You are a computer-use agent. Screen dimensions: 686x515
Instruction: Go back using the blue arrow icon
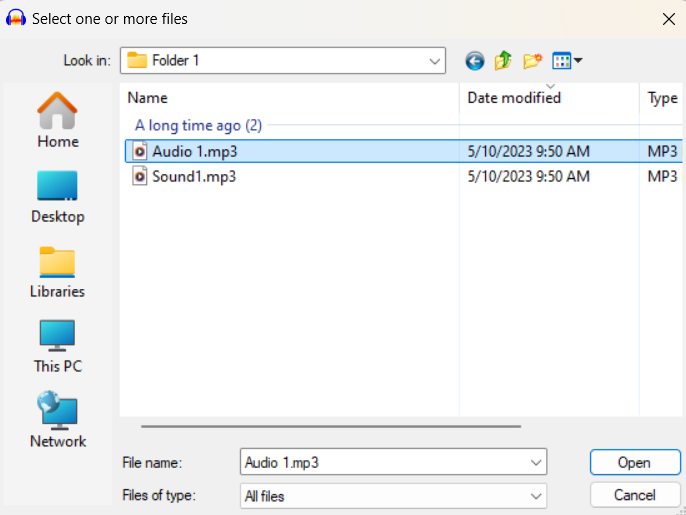(475, 60)
